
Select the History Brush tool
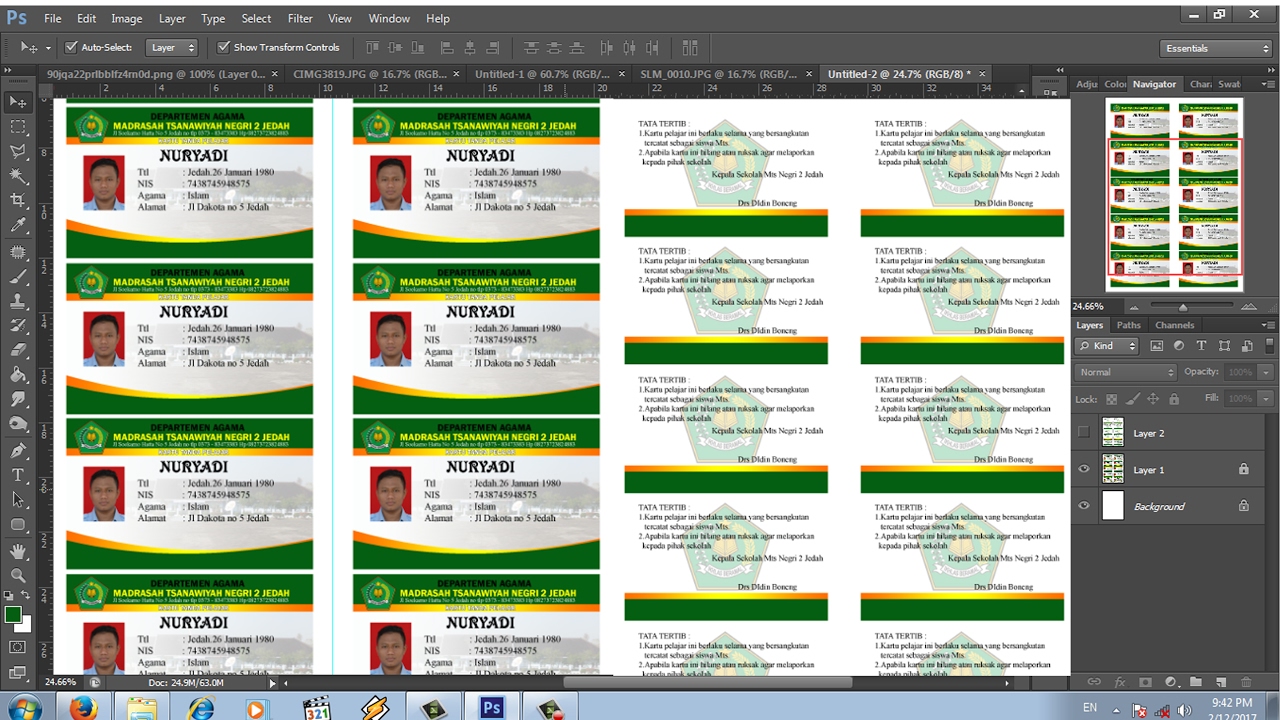[x=18, y=326]
